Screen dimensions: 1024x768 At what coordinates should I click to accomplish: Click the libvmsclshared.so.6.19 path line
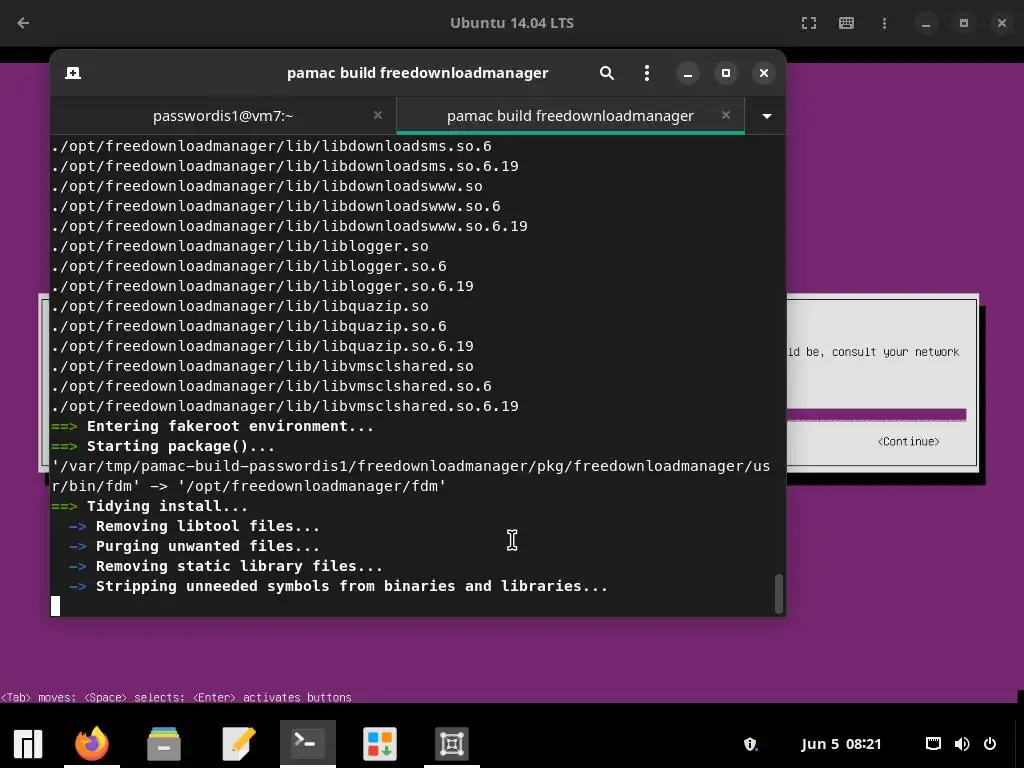(285, 406)
